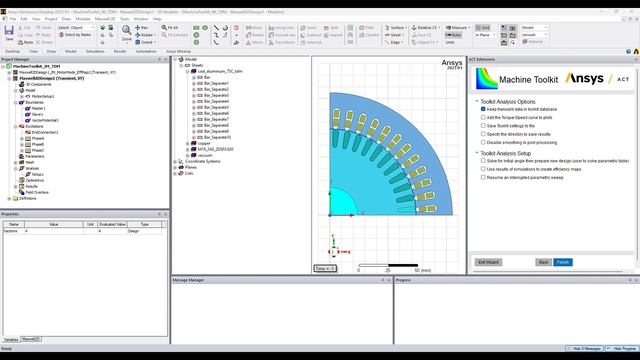640x360 pixels.
Task: Enable Keep transient data in toolkit database
Action: coord(483,109)
